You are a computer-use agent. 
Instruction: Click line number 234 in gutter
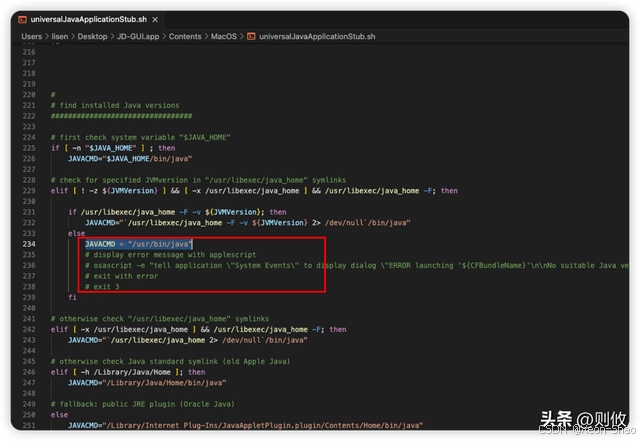tap(29, 244)
